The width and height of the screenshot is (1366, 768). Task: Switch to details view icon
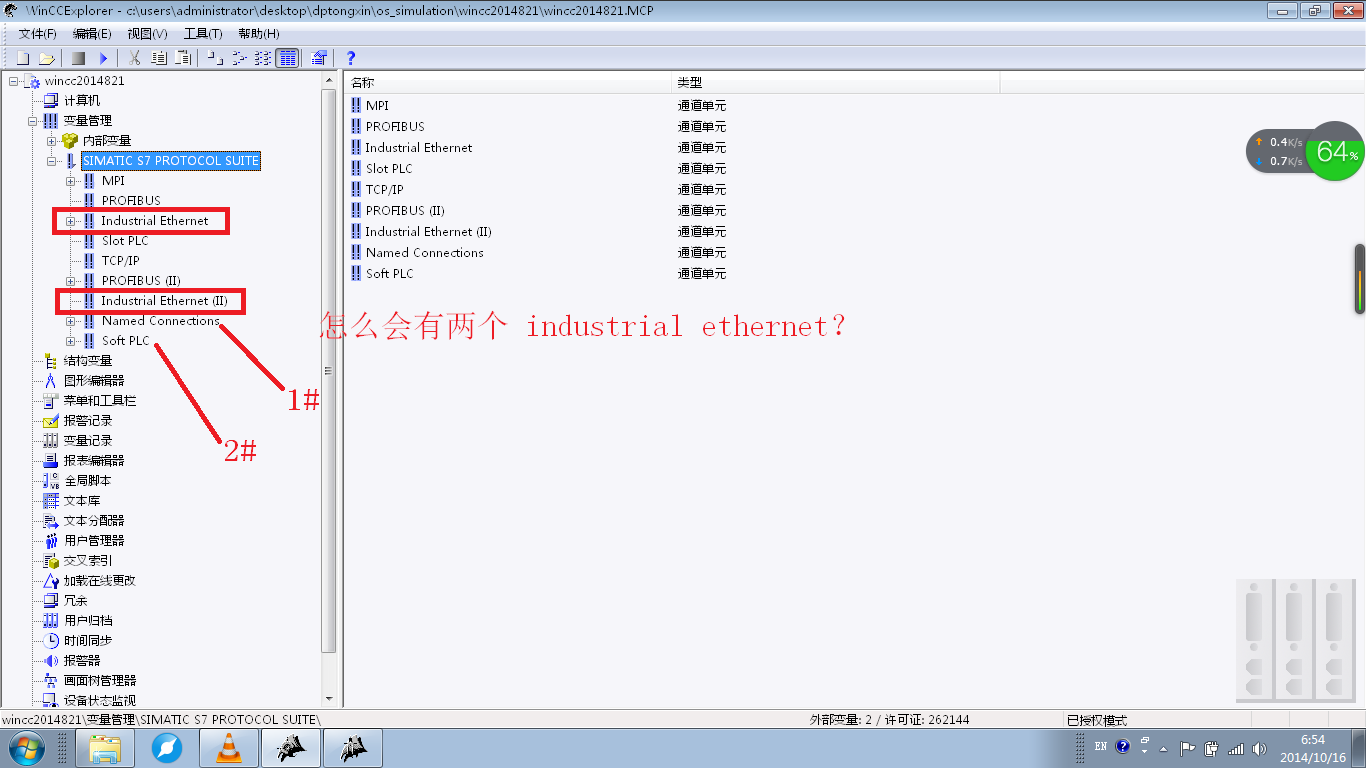288,58
